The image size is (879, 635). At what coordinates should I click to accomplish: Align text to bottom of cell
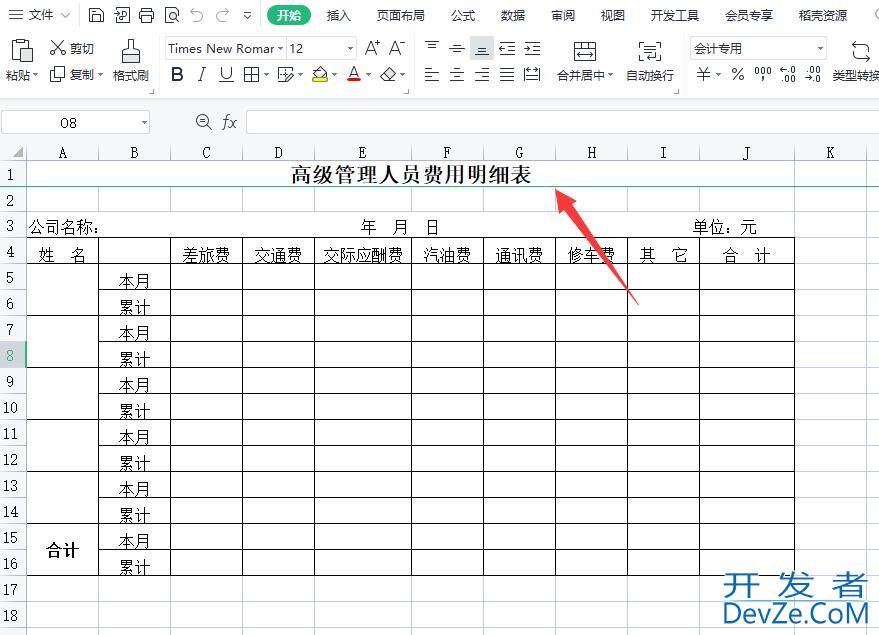pyautogui.click(x=482, y=48)
